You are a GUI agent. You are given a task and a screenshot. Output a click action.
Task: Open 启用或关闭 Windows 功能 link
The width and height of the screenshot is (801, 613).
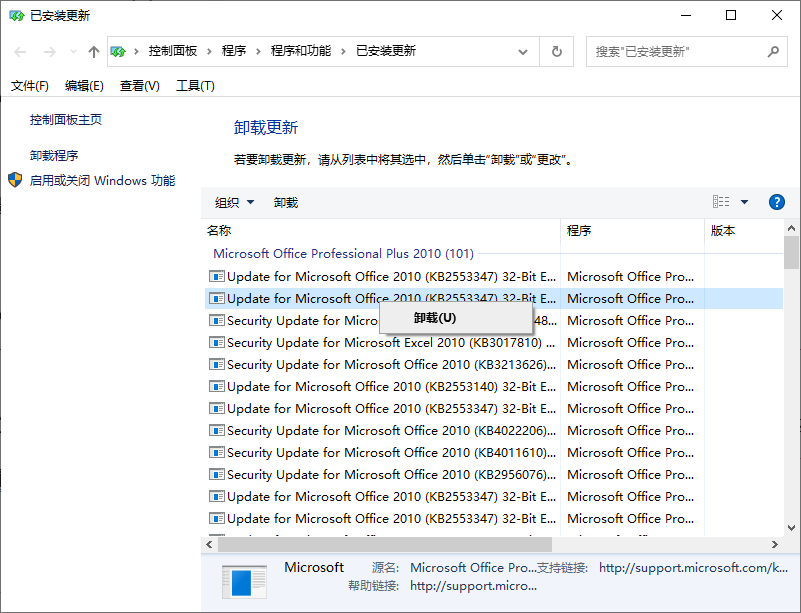click(x=102, y=180)
